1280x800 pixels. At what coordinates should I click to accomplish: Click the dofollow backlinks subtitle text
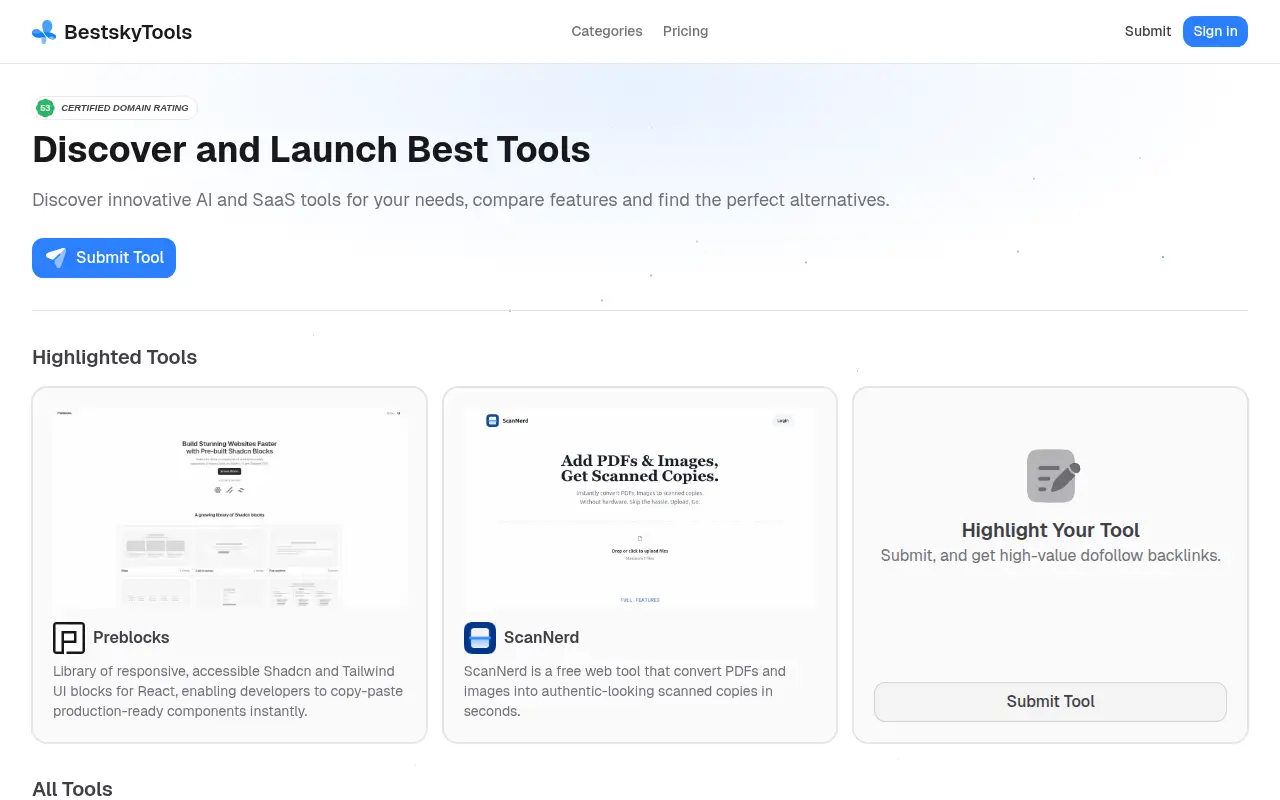coord(1050,555)
